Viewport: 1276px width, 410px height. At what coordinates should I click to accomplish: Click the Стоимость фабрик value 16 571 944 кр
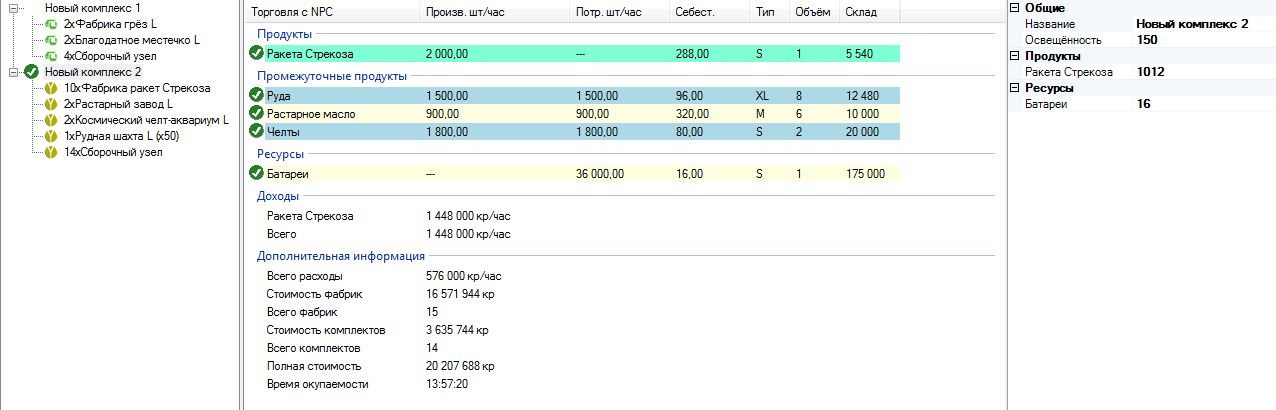pos(460,294)
